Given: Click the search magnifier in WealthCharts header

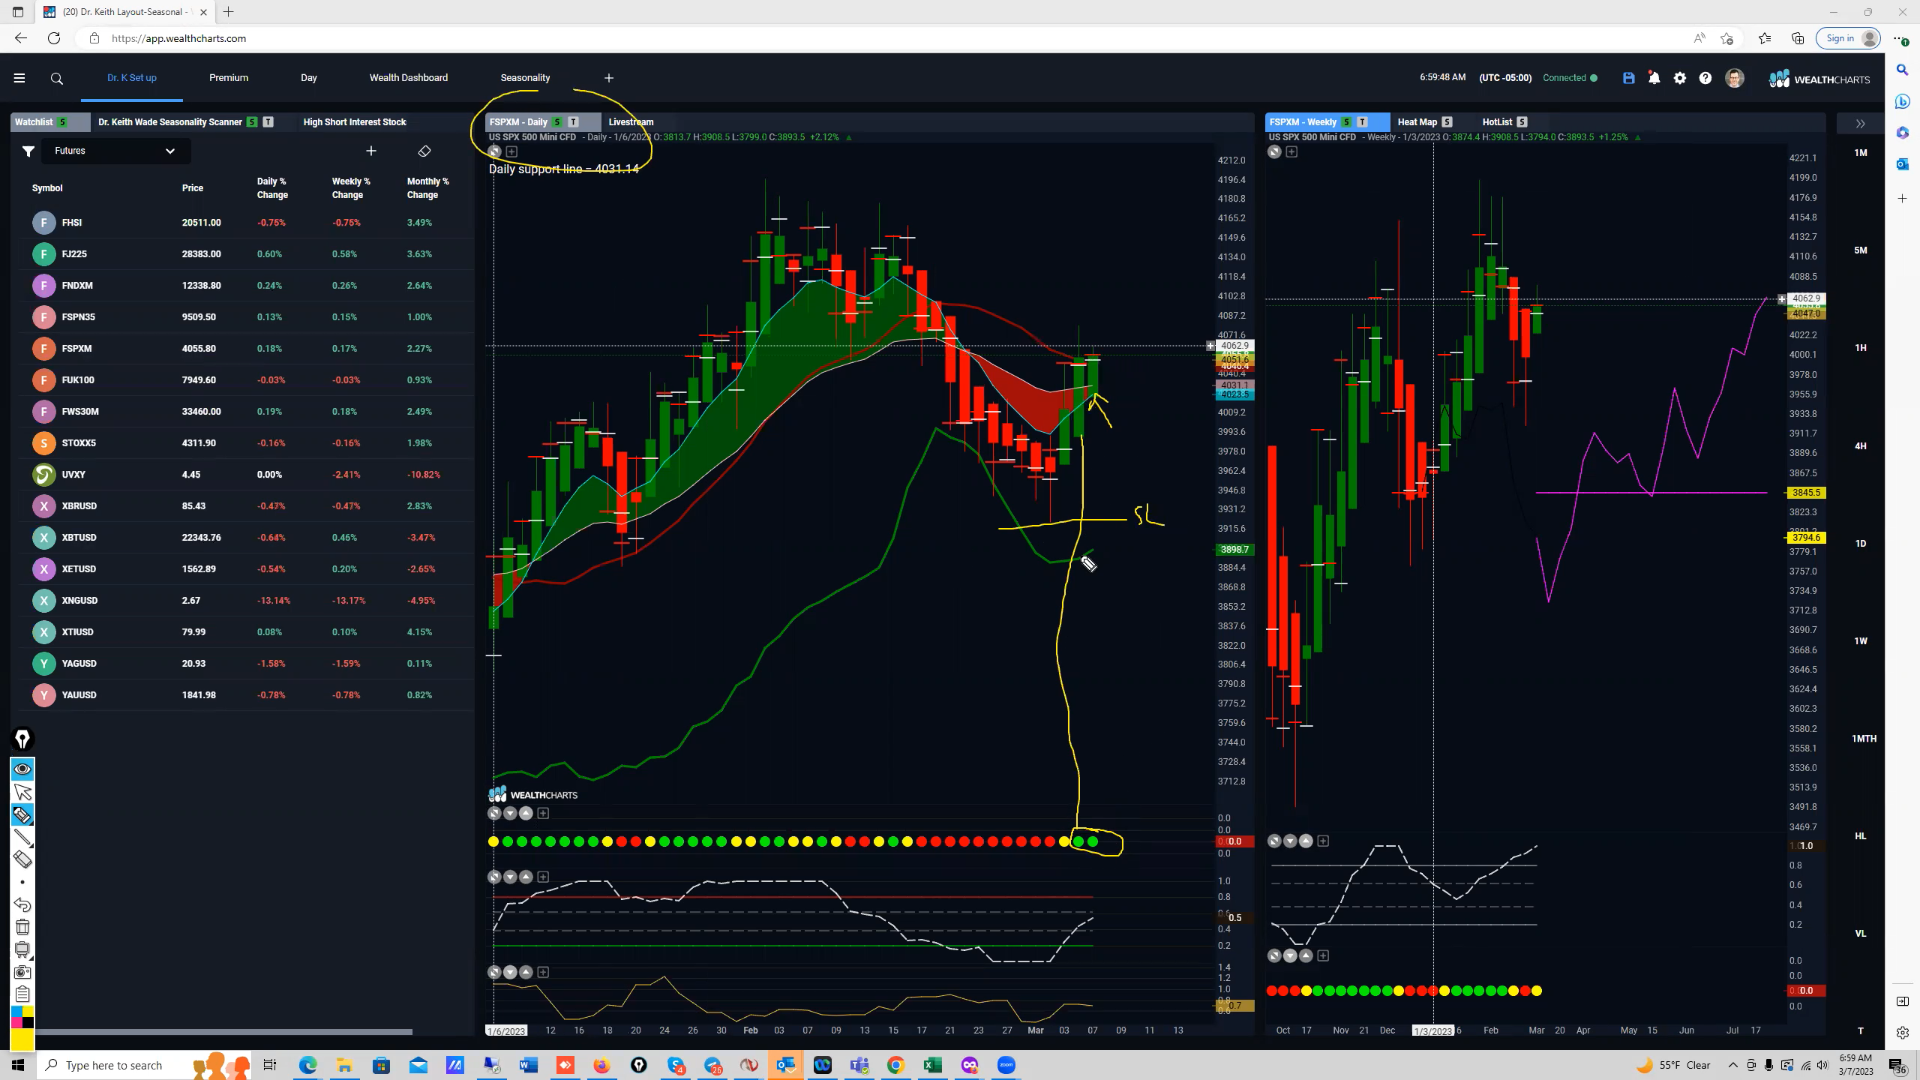Looking at the screenshot, I should [x=57, y=78].
